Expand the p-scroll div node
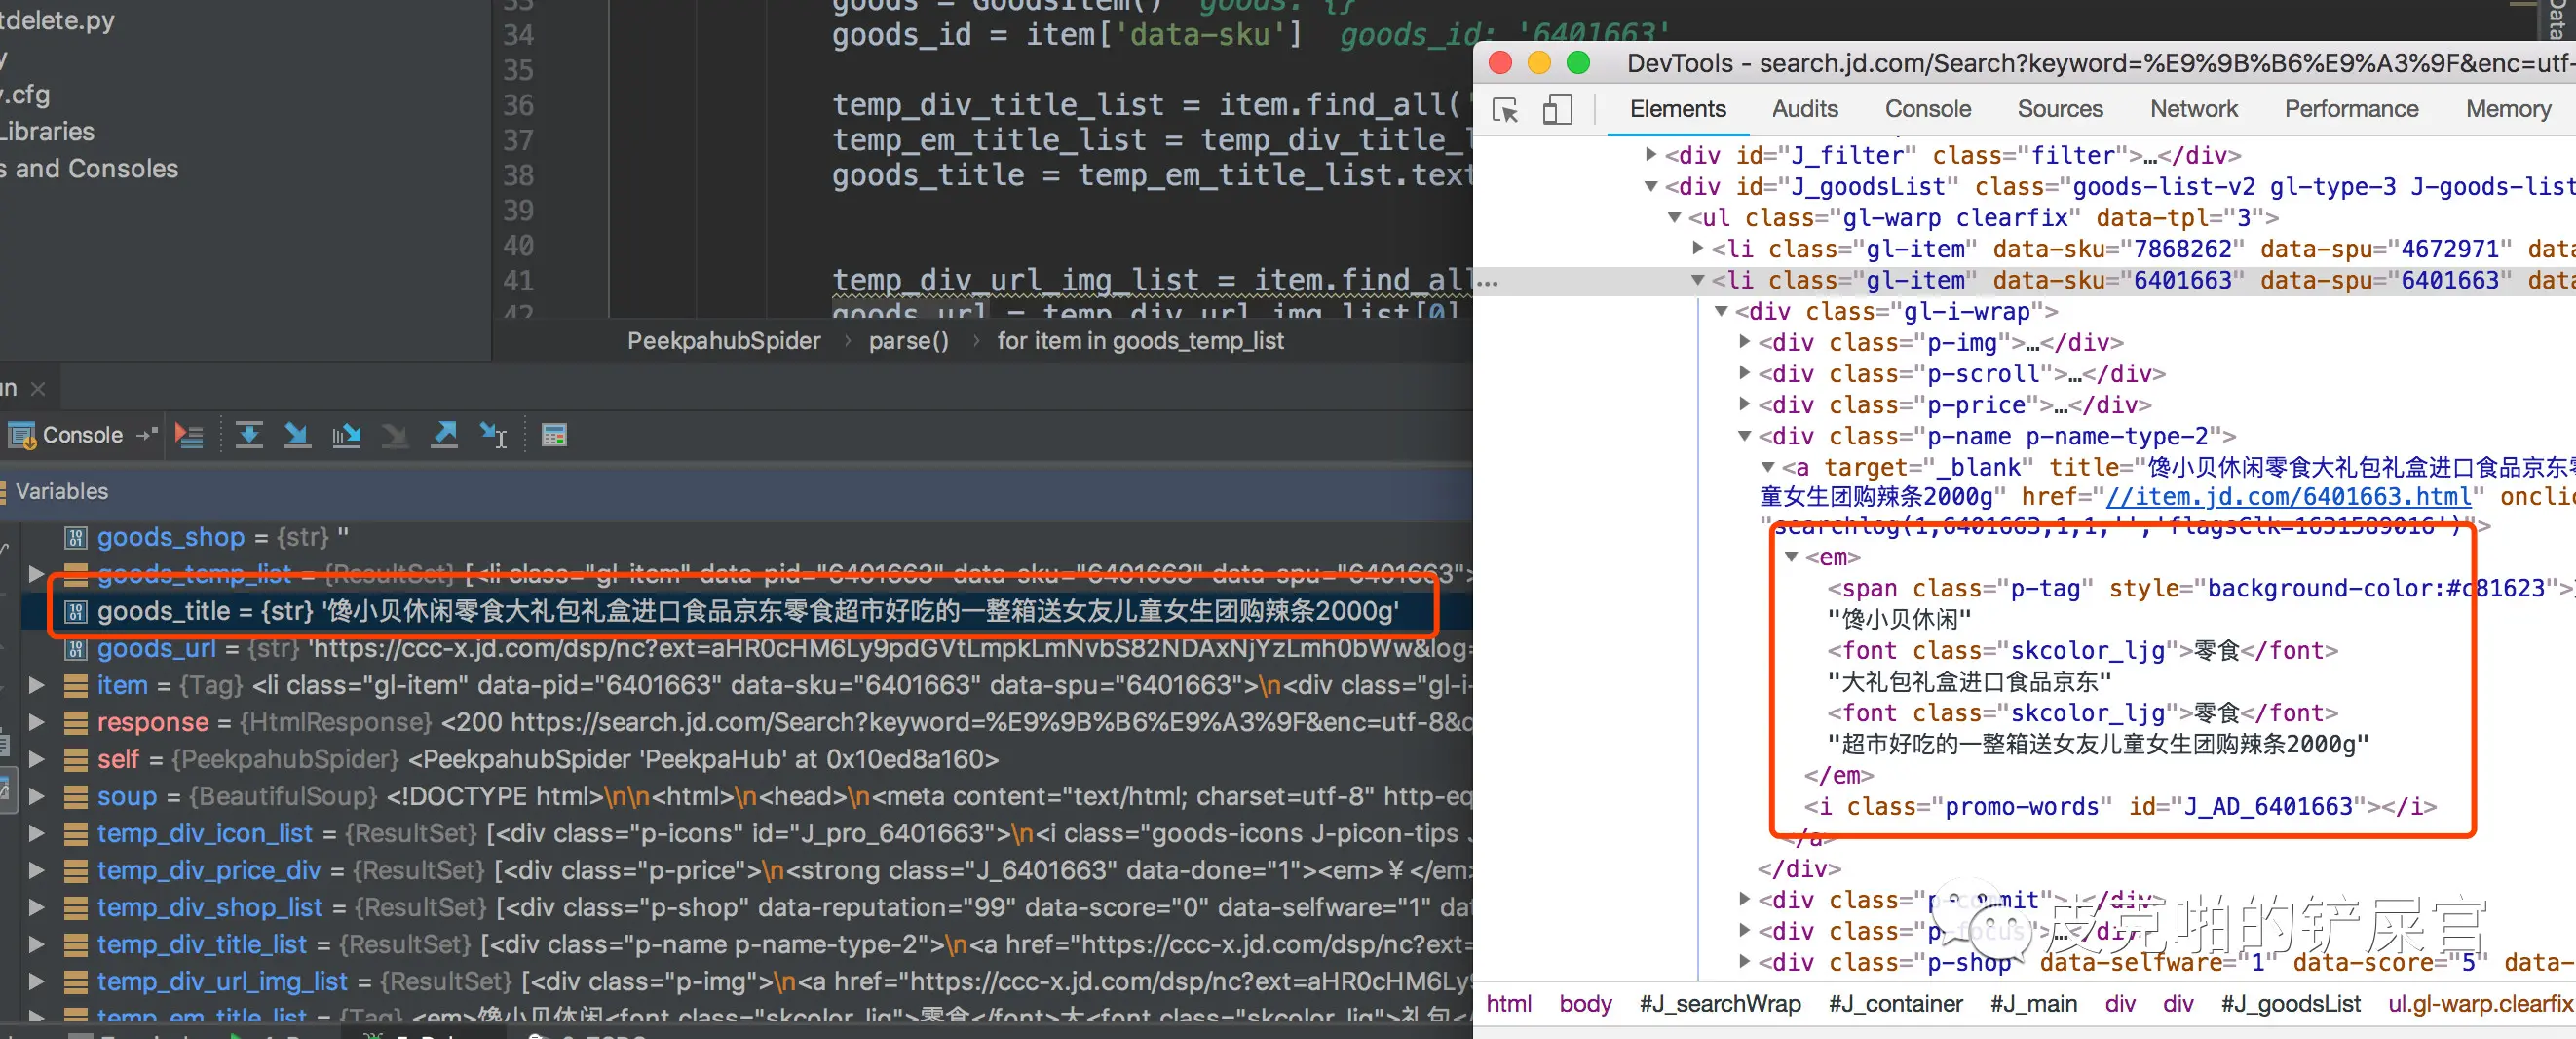Screen dimensions: 2576x1039 tap(1745, 373)
